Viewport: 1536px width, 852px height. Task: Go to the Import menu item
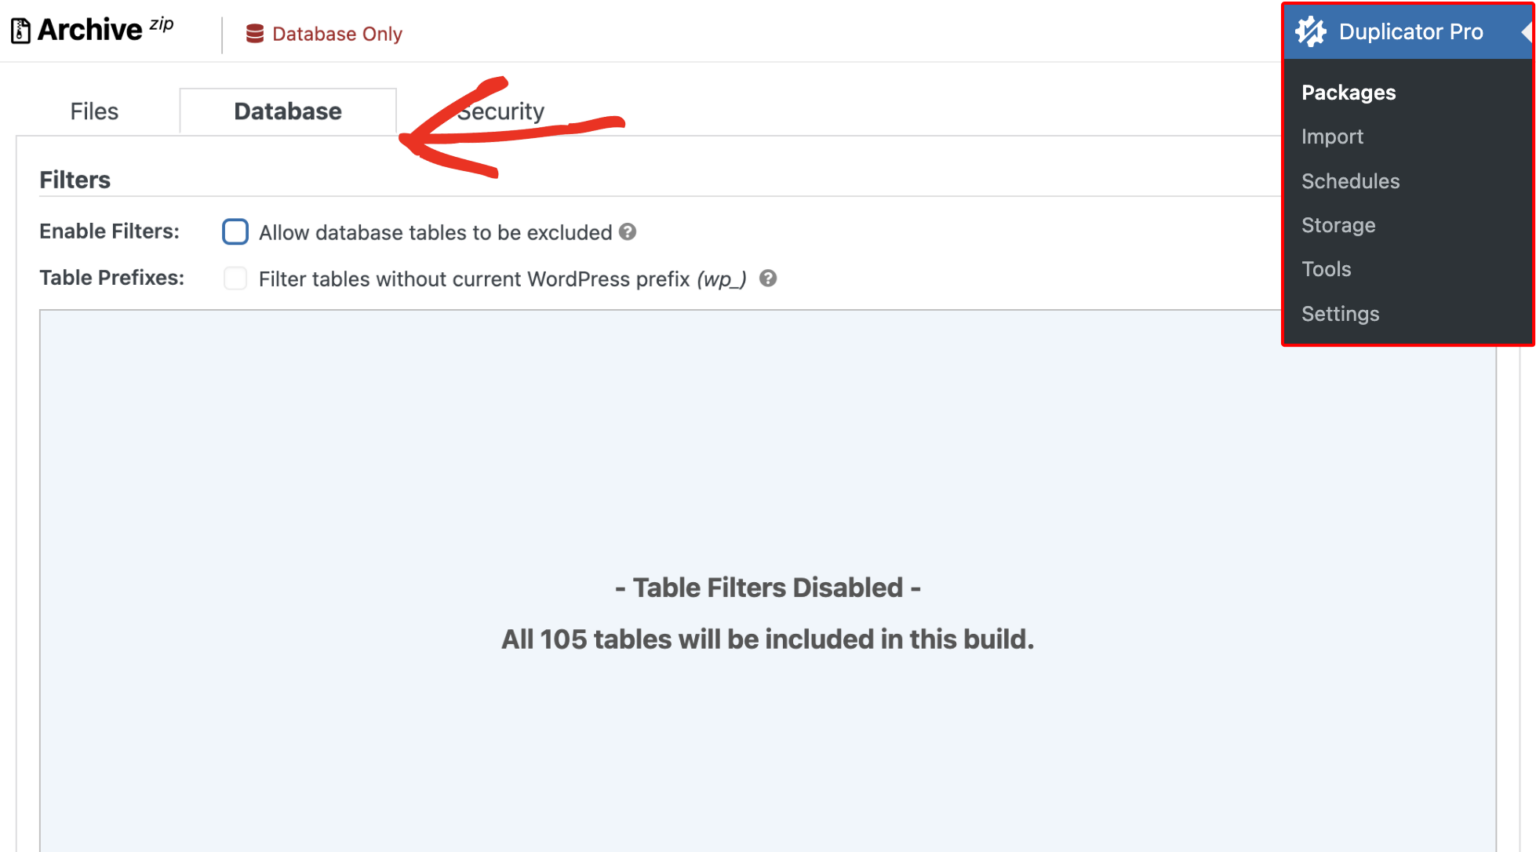(x=1332, y=137)
